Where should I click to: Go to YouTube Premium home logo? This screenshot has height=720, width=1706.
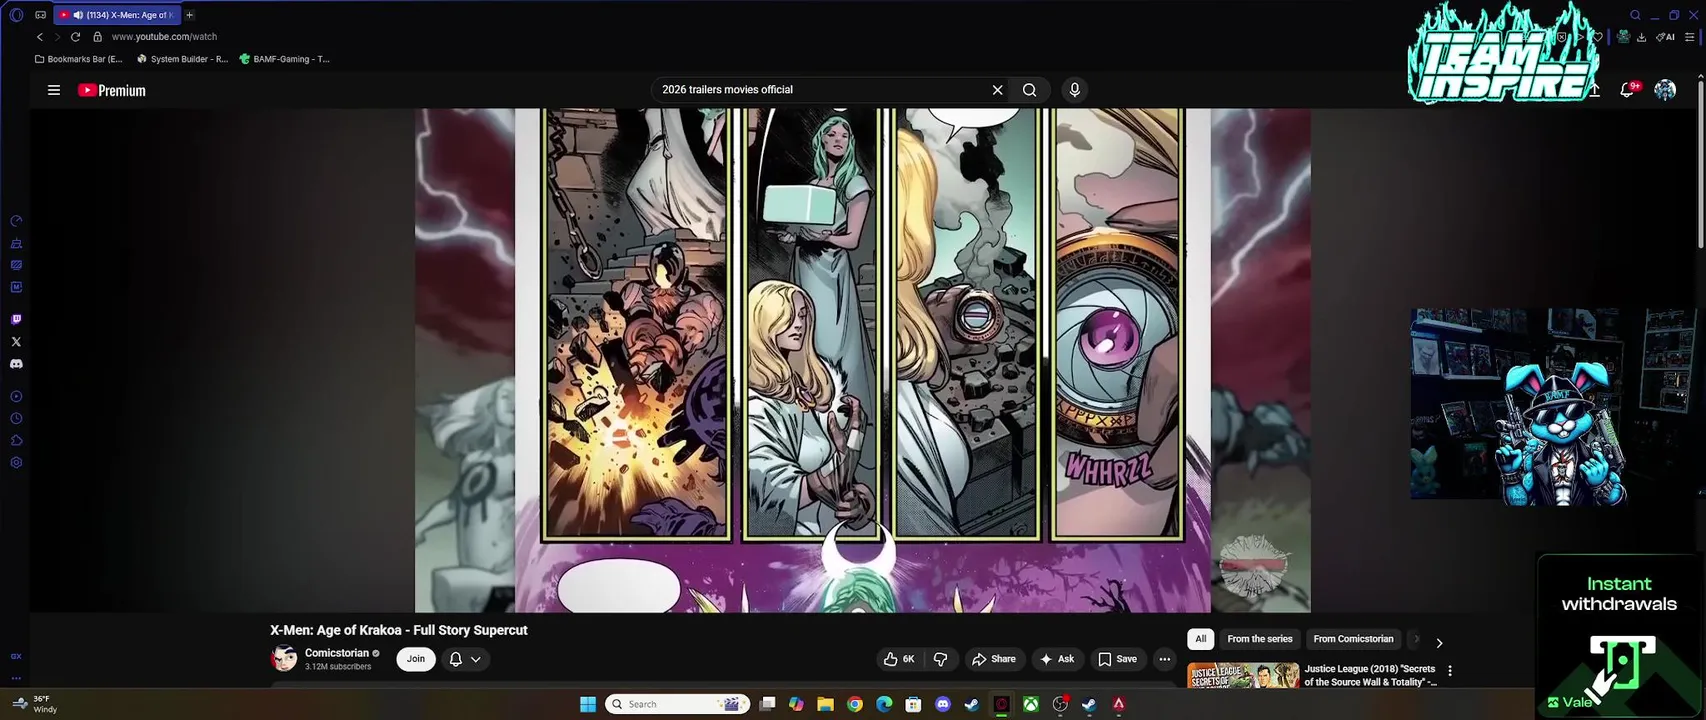pyautogui.click(x=112, y=90)
